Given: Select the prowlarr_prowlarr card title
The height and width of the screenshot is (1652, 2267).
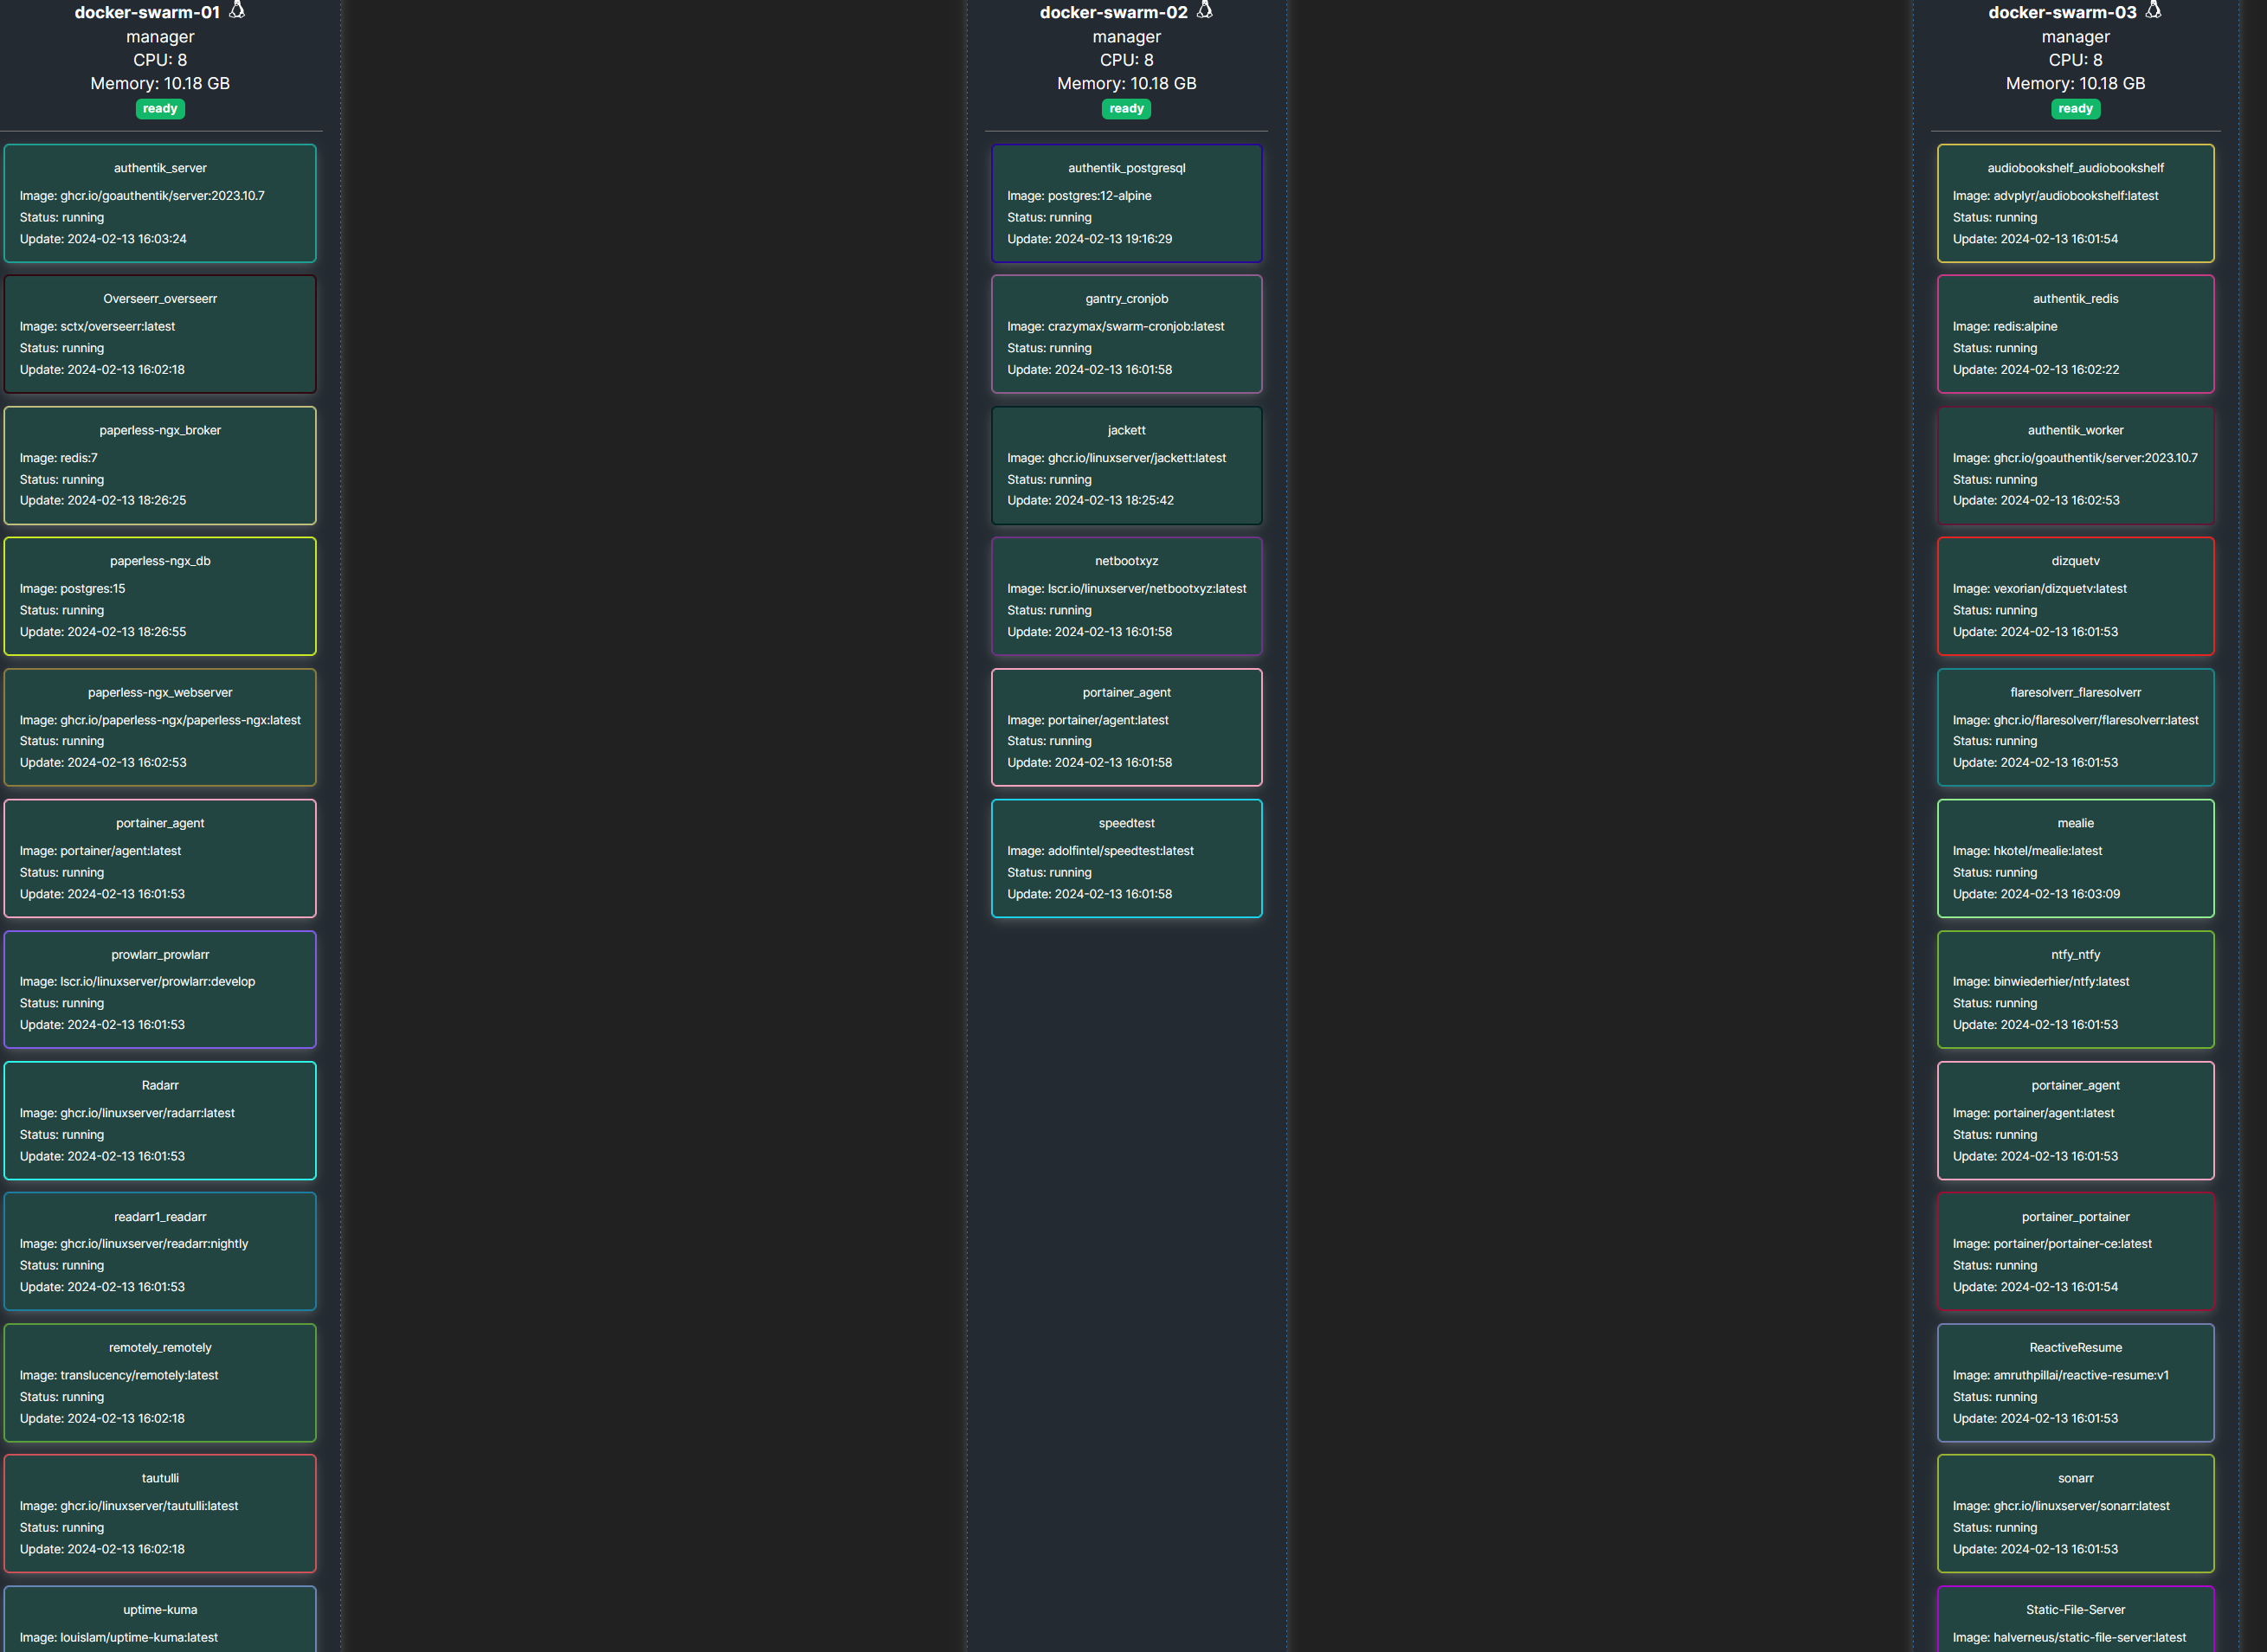Looking at the screenshot, I should point(160,954).
